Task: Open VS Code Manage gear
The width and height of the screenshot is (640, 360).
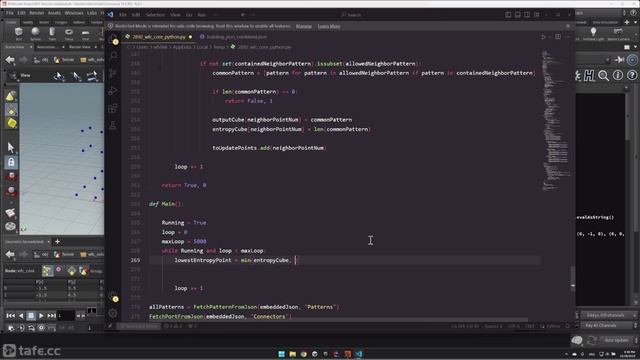Action: [113, 313]
